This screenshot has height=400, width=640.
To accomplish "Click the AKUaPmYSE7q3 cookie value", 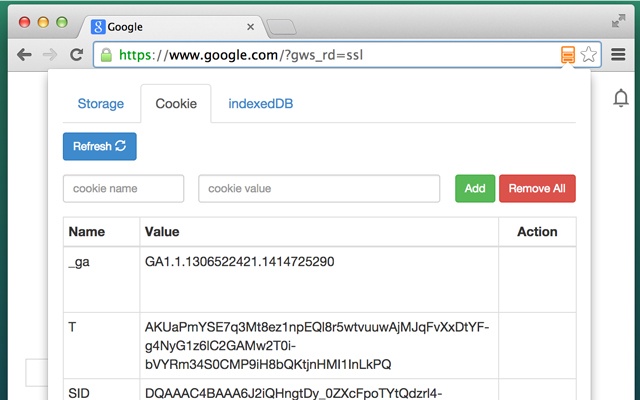I will (317, 345).
